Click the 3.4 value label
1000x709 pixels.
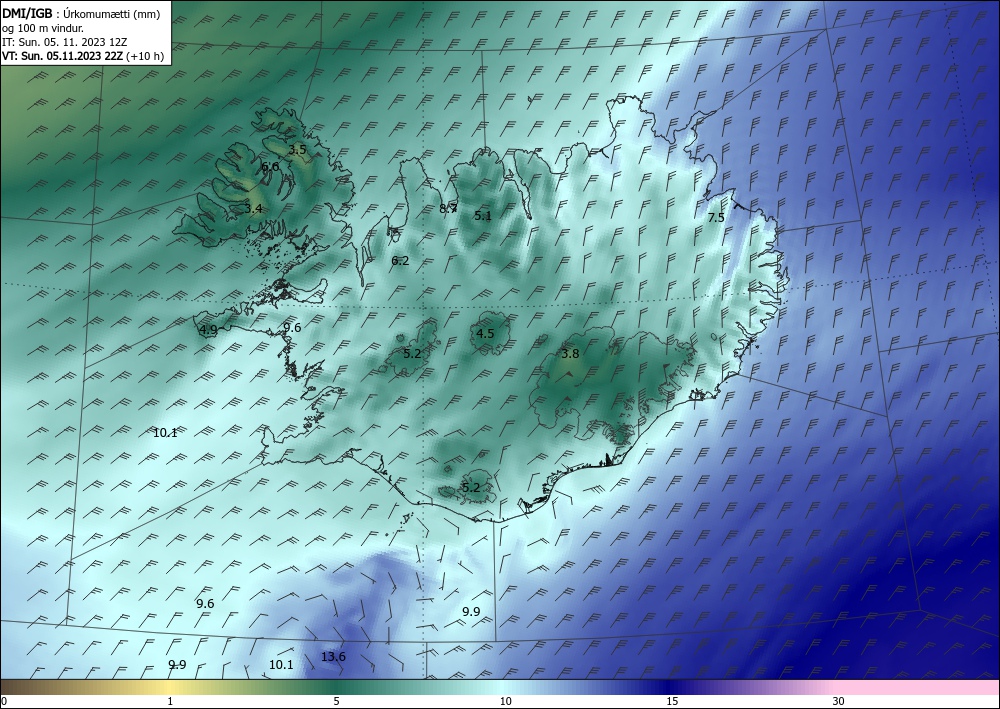coord(253,208)
